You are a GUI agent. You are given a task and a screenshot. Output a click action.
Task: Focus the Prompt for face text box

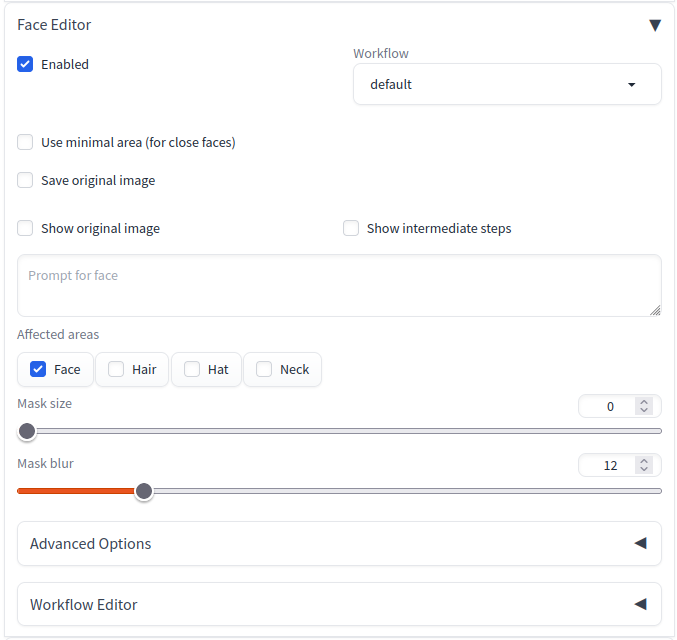(339, 285)
